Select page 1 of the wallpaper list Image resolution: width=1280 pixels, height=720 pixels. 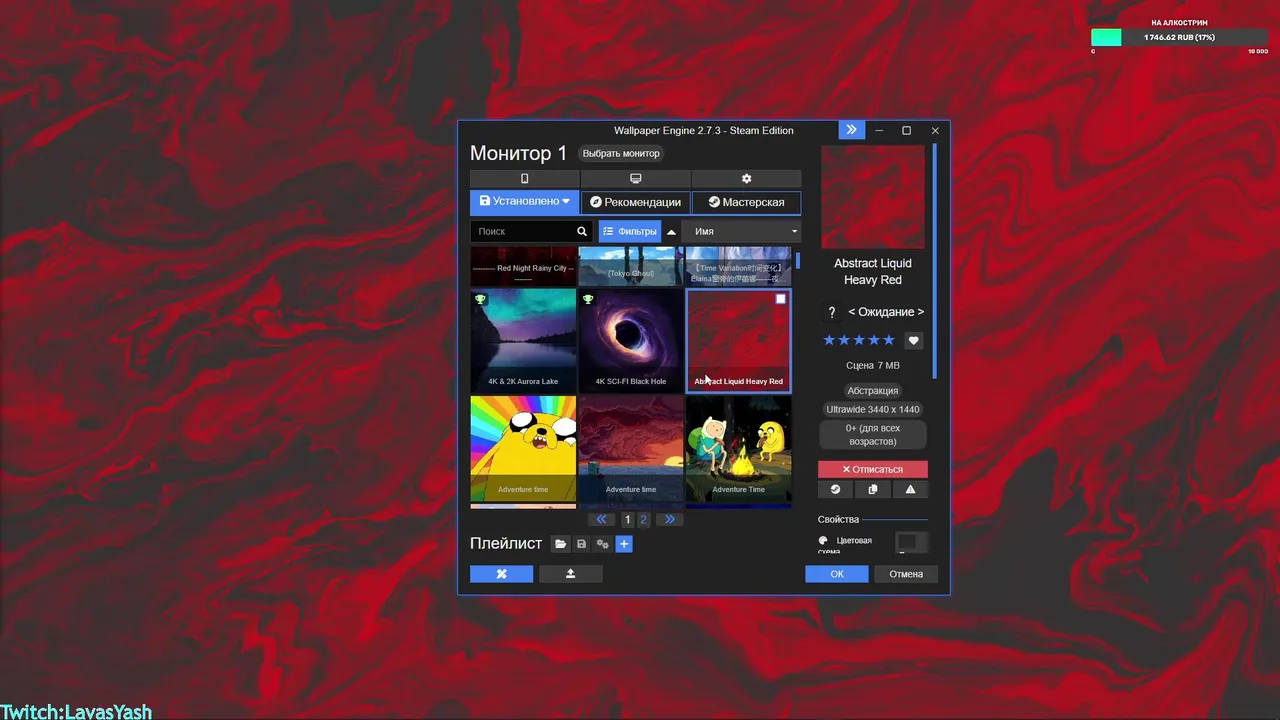[627, 519]
